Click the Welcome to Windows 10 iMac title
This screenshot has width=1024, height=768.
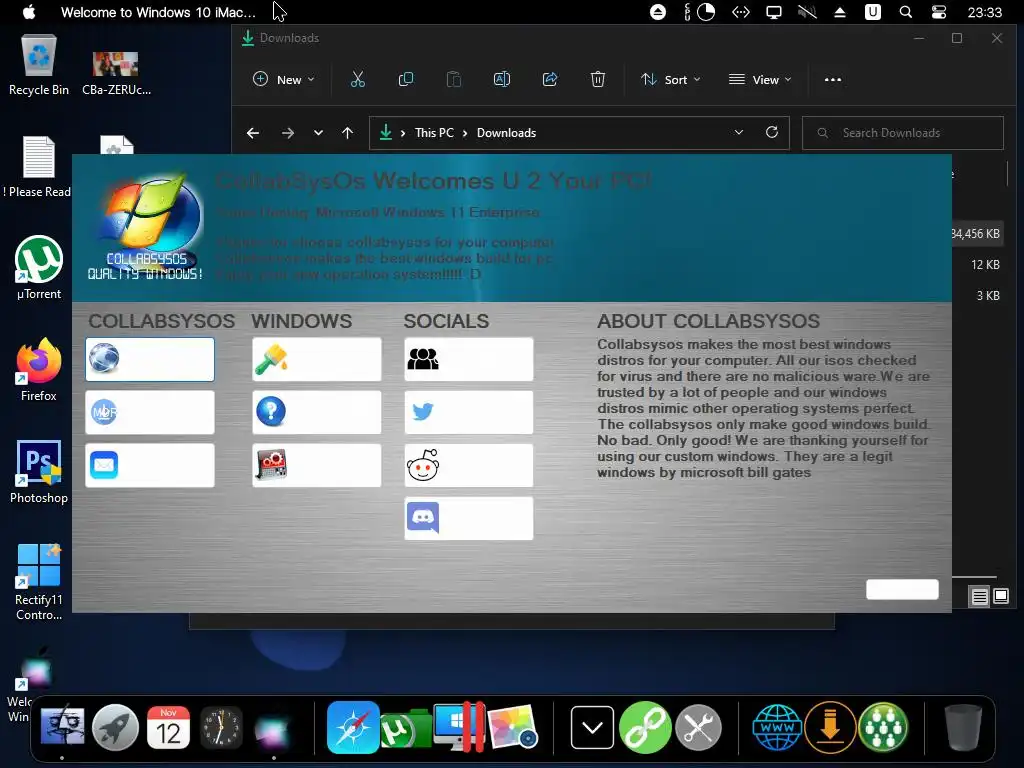tap(158, 12)
